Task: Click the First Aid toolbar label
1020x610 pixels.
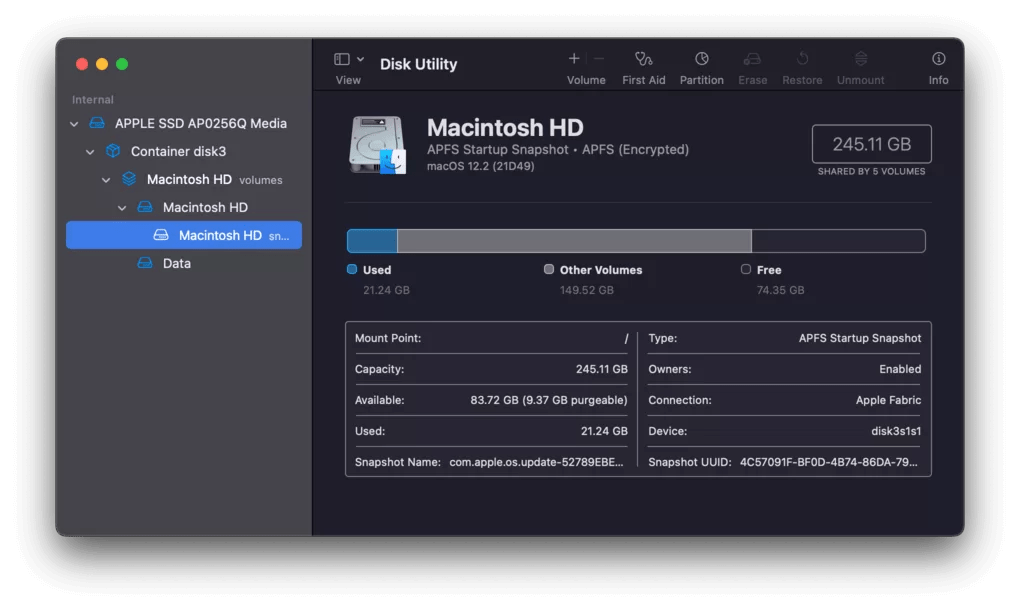Action: point(643,80)
